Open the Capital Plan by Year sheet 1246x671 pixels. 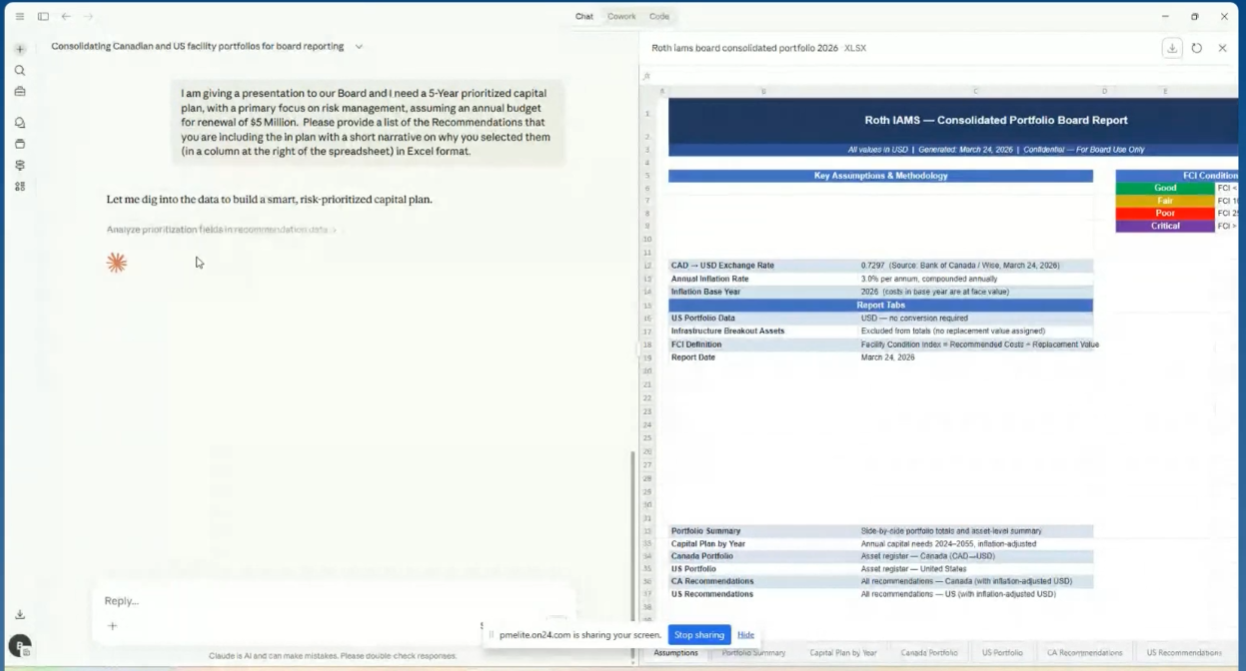(x=843, y=653)
